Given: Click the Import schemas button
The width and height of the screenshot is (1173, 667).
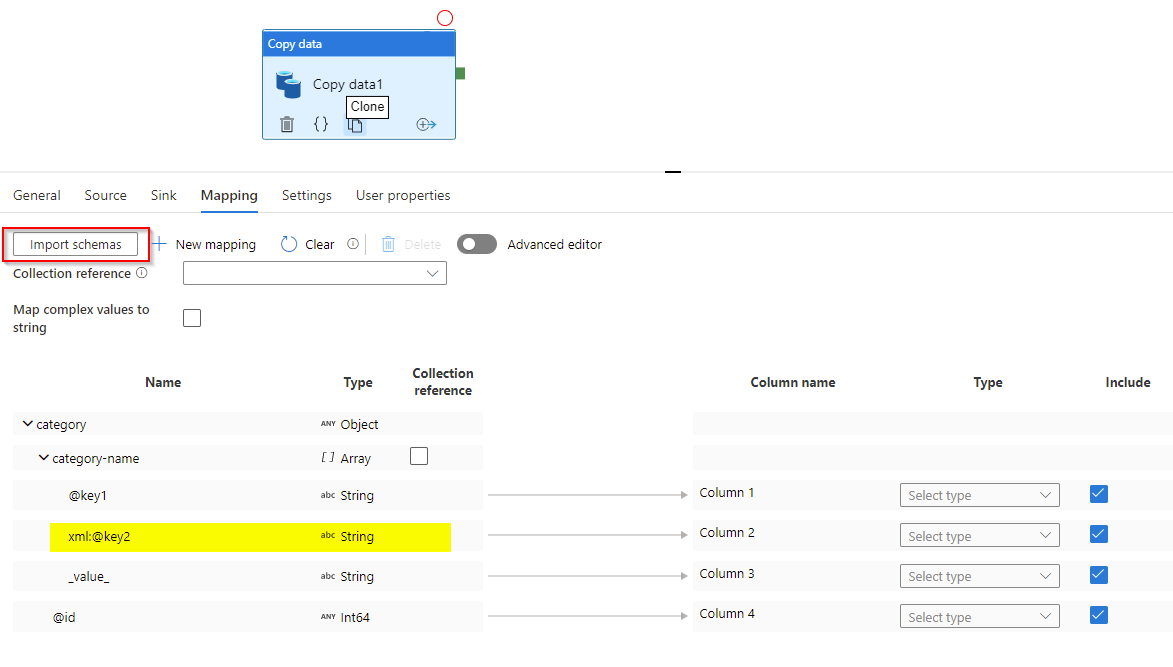Looking at the screenshot, I should tap(75, 243).
